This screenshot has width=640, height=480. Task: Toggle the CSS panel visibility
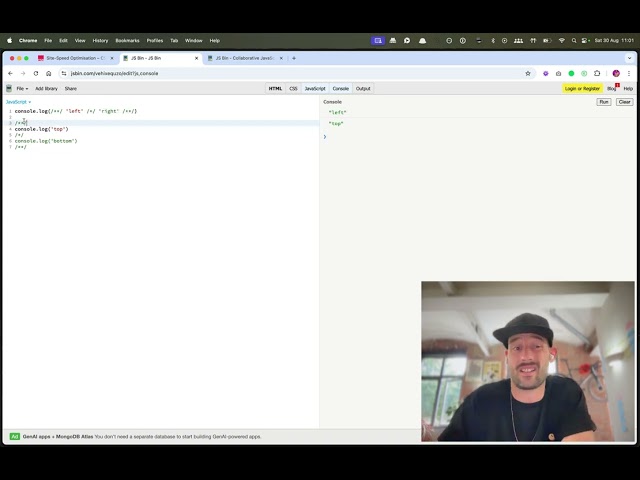[293, 88]
